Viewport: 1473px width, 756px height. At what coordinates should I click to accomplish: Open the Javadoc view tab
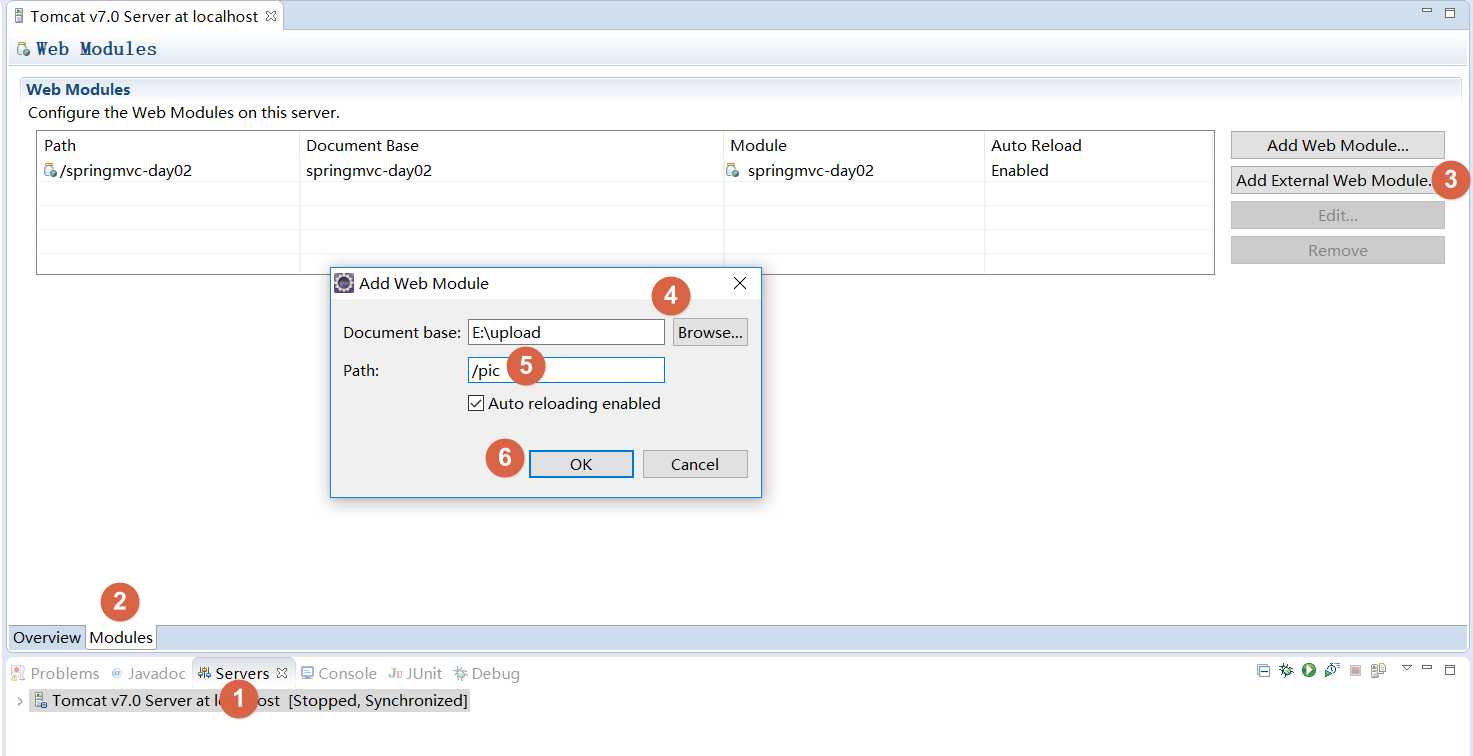[148, 673]
